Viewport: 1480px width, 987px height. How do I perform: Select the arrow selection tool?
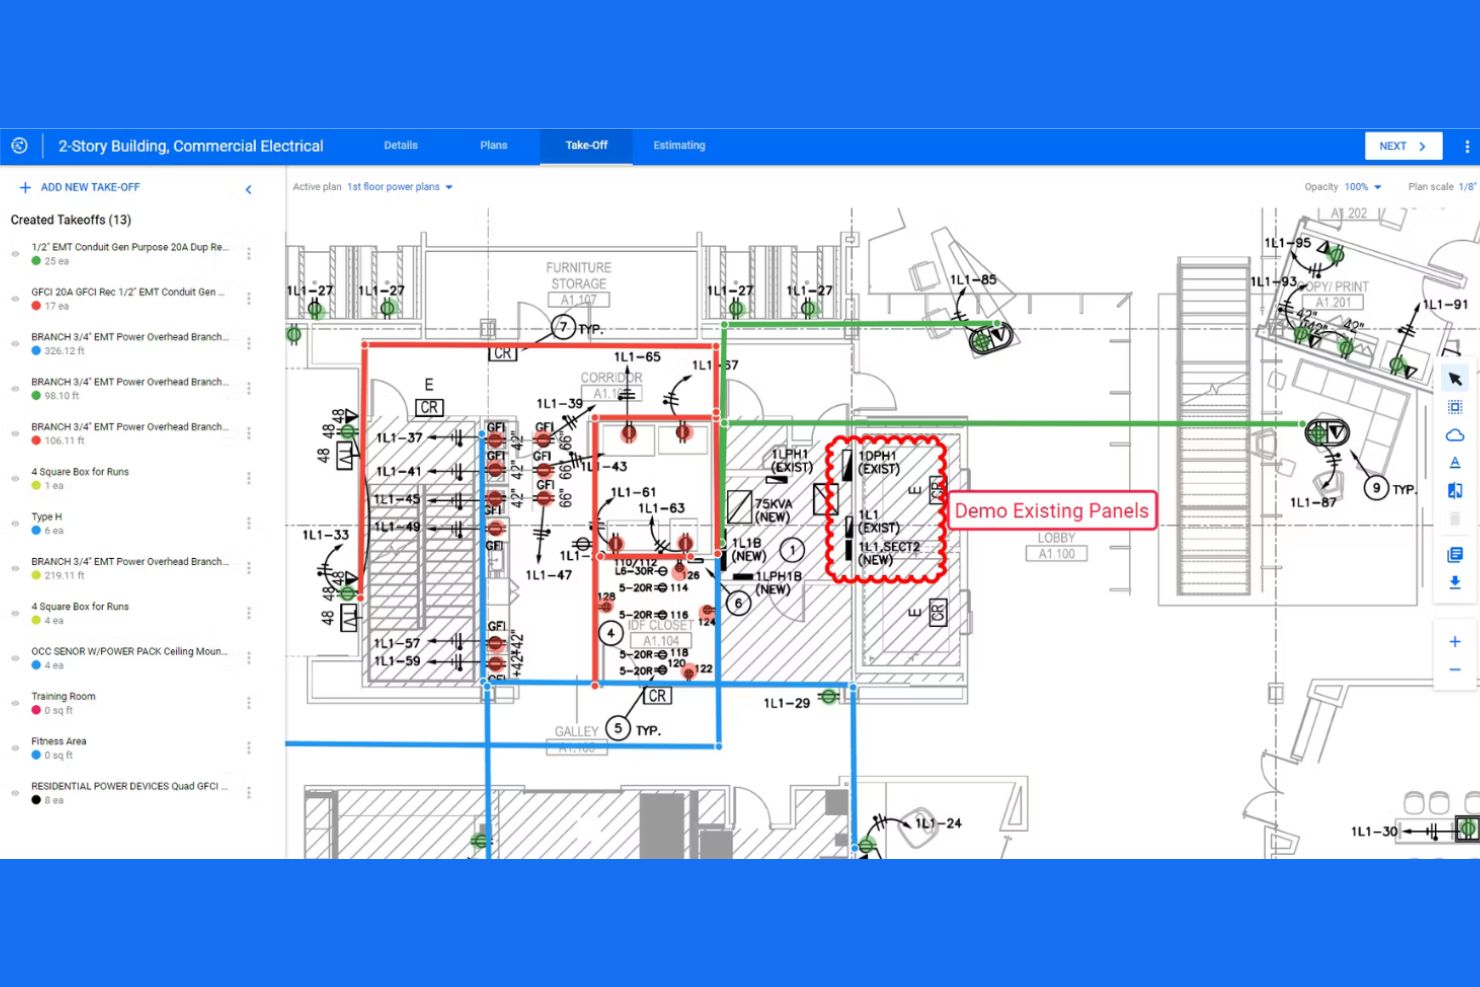(1455, 378)
